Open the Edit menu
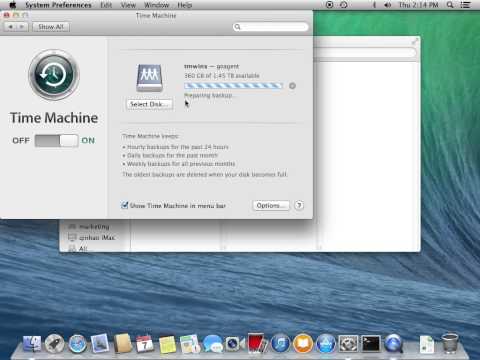The width and height of the screenshot is (480, 360). point(106,5)
